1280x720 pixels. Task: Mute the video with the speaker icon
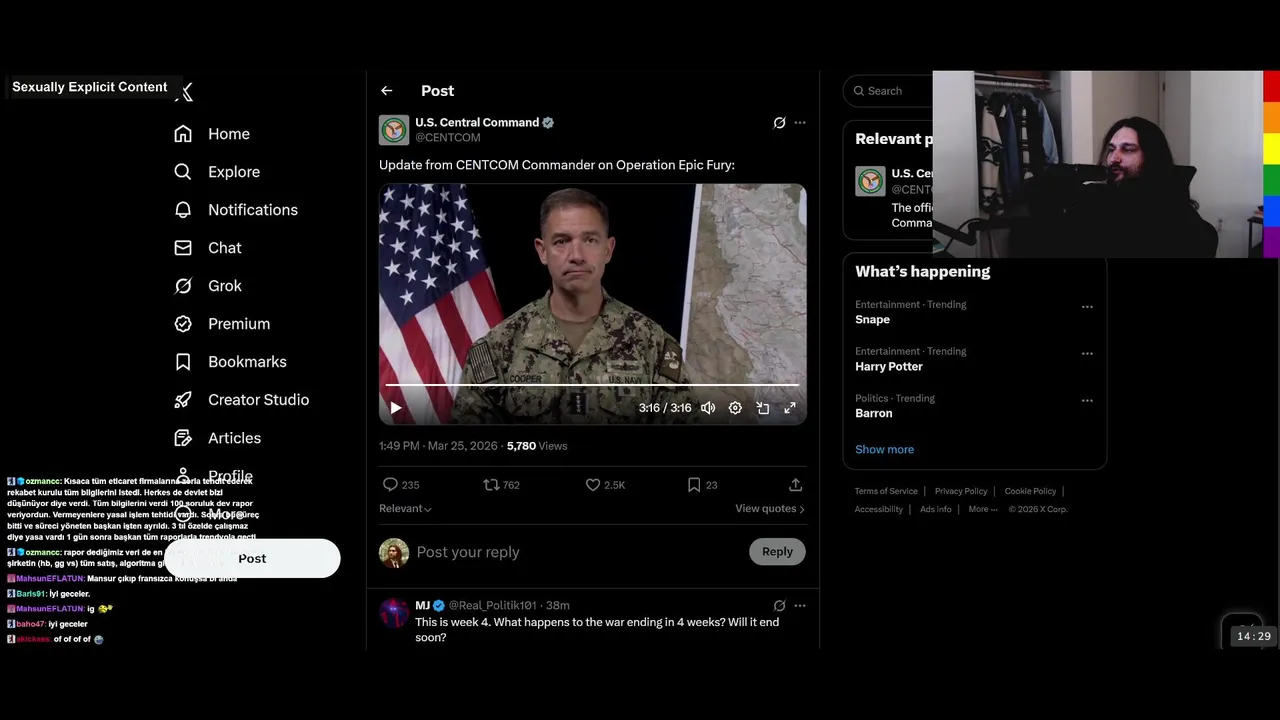point(708,408)
